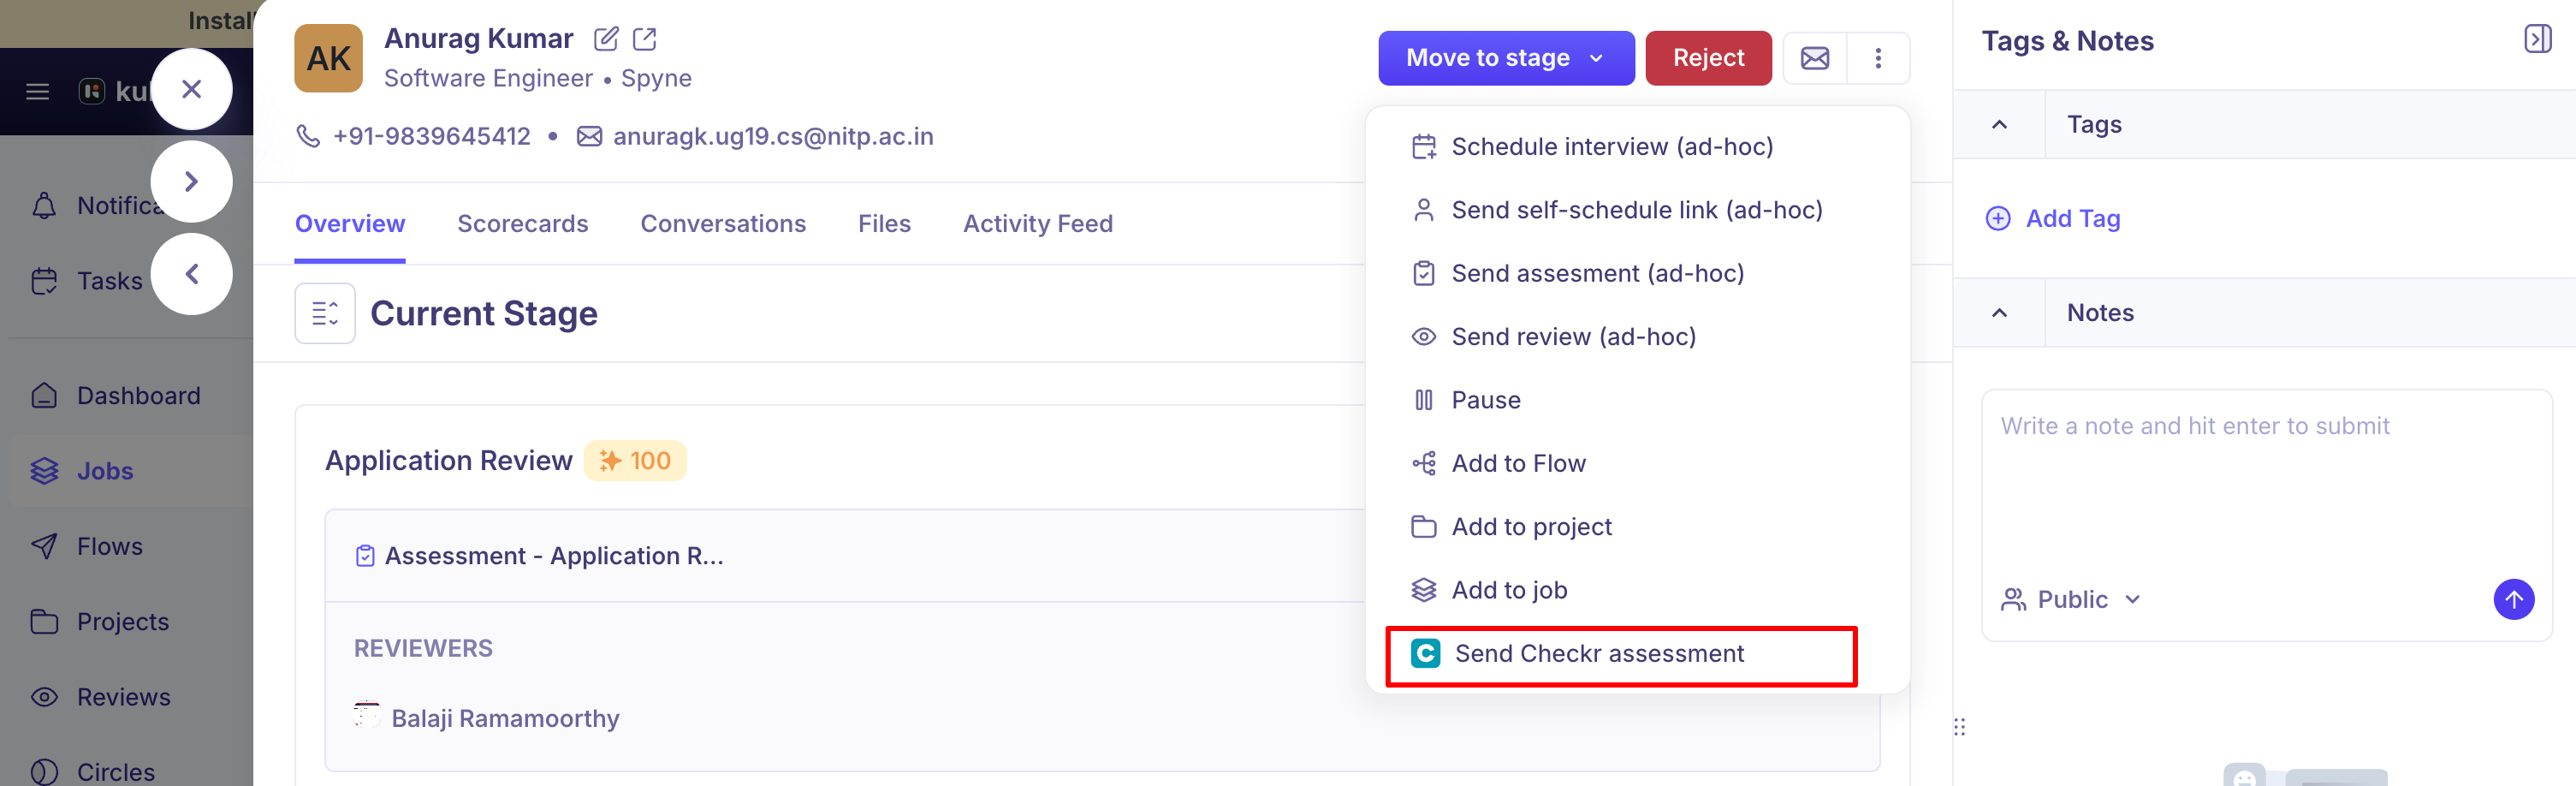This screenshot has height=786, width=2576.
Task: Edit candidate name via the pencil icon
Action: pos(606,39)
